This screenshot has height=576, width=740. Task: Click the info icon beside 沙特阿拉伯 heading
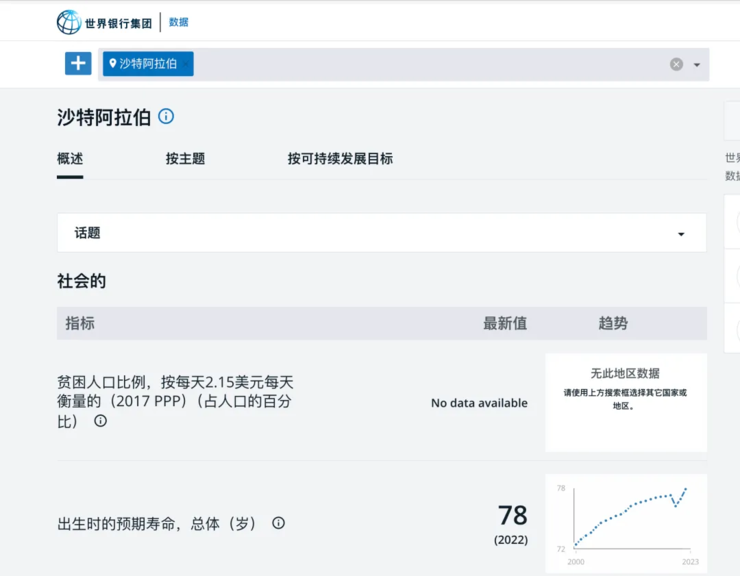pyautogui.click(x=166, y=116)
